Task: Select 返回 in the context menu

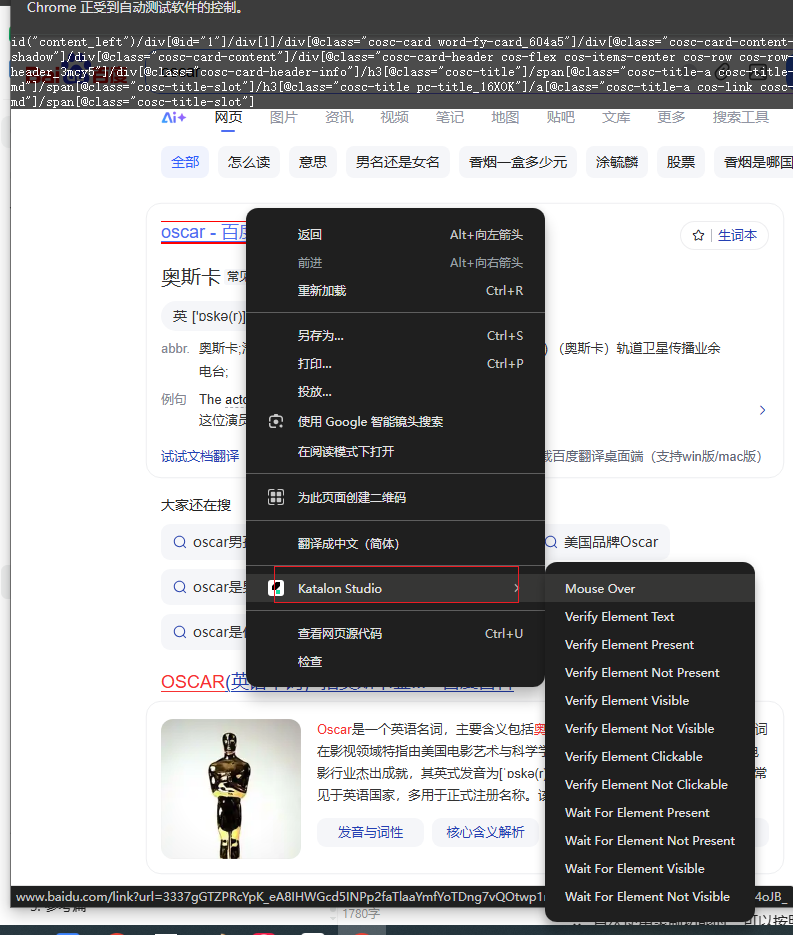Action: click(x=395, y=235)
